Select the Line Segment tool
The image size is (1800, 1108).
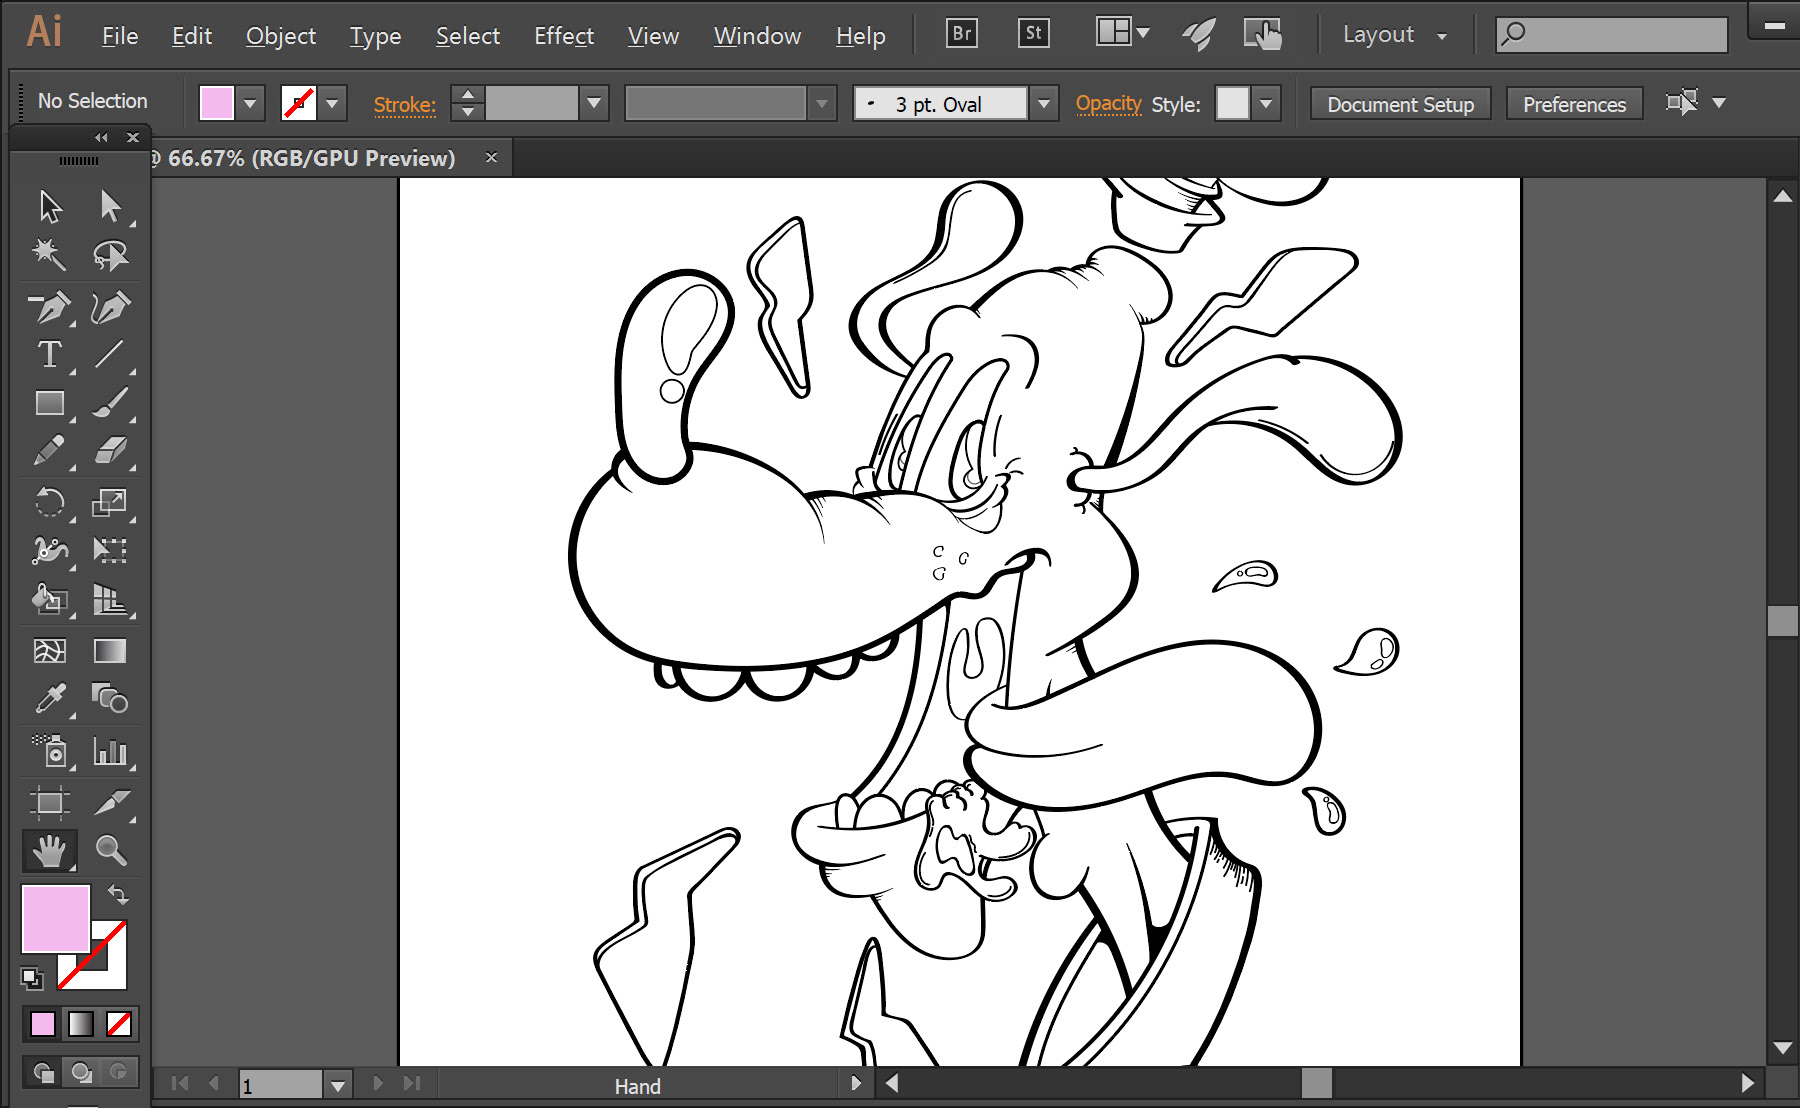click(x=110, y=355)
